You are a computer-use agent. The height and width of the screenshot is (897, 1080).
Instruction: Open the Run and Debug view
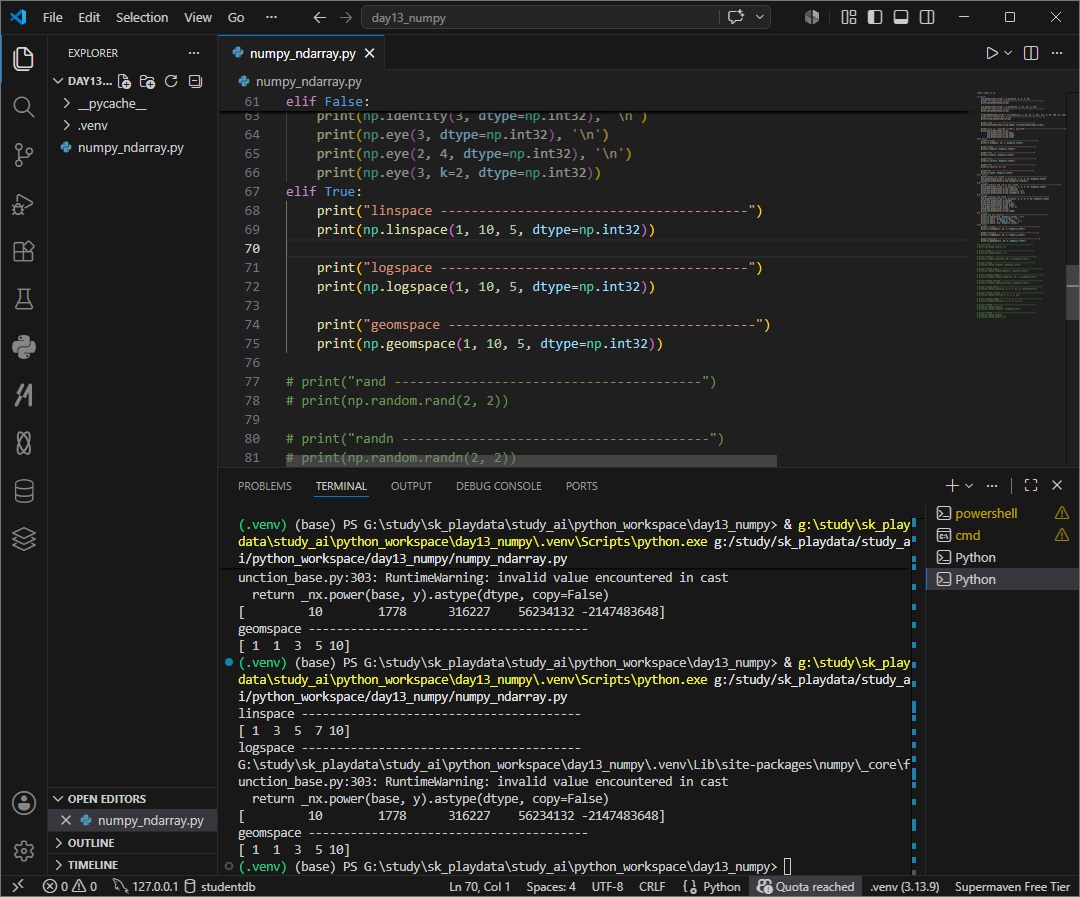[23, 204]
